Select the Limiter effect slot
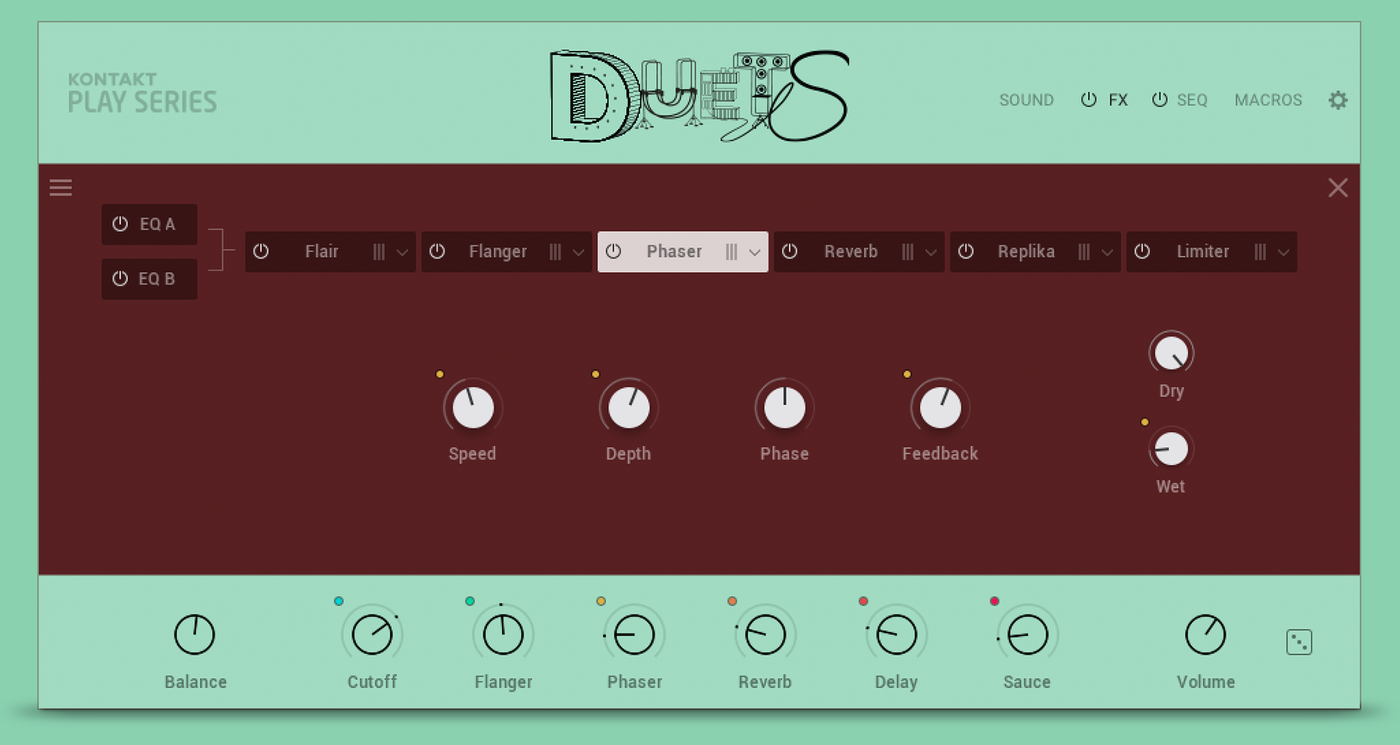Screen dimensions: 1400x745 (x=1211, y=252)
